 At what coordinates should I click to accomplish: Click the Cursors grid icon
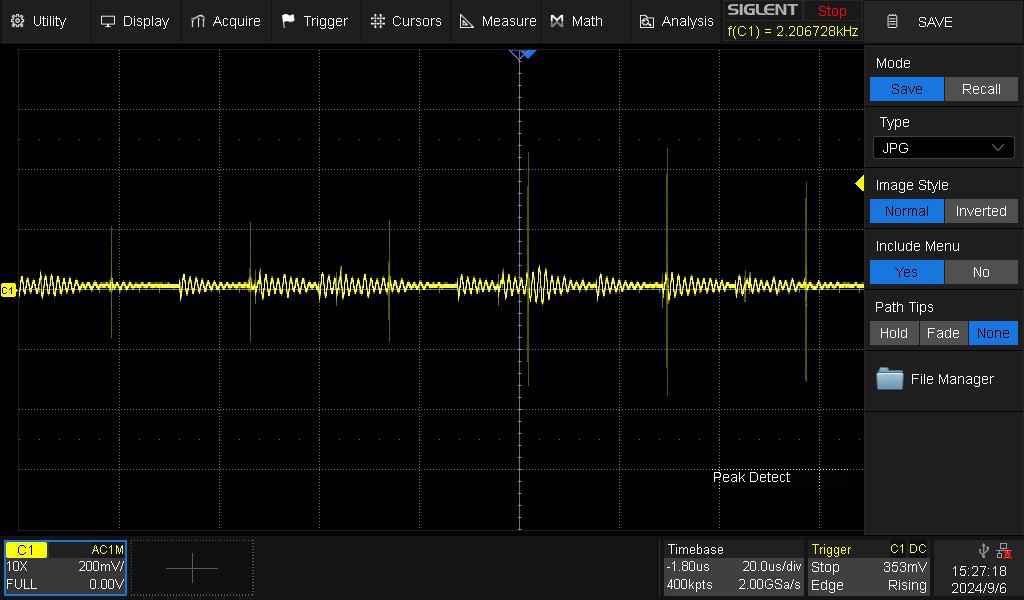pyautogui.click(x=377, y=21)
